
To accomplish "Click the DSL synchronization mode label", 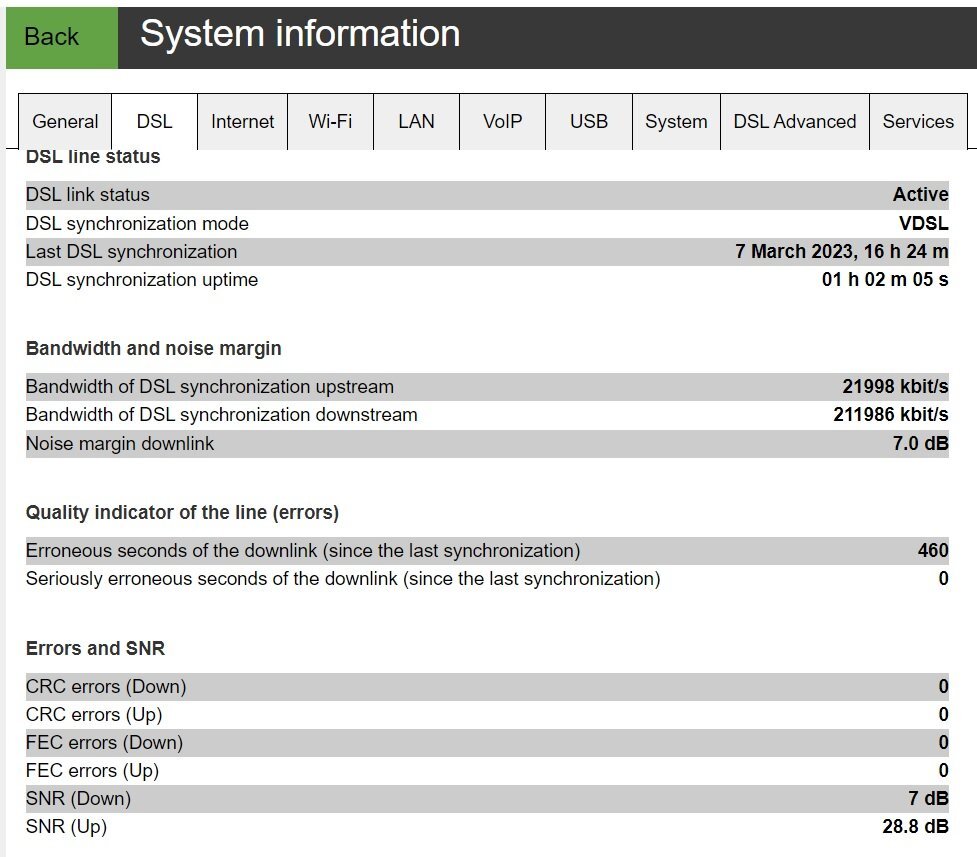I will [137, 223].
